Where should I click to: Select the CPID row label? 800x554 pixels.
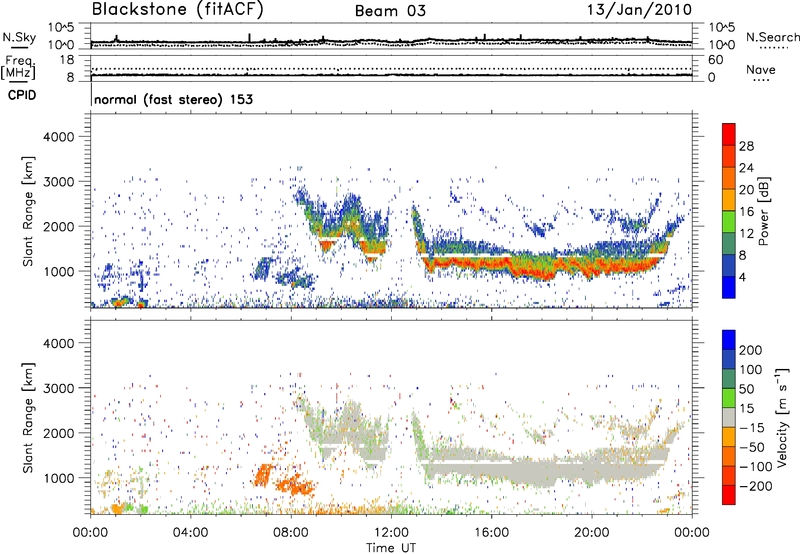click(22, 95)
